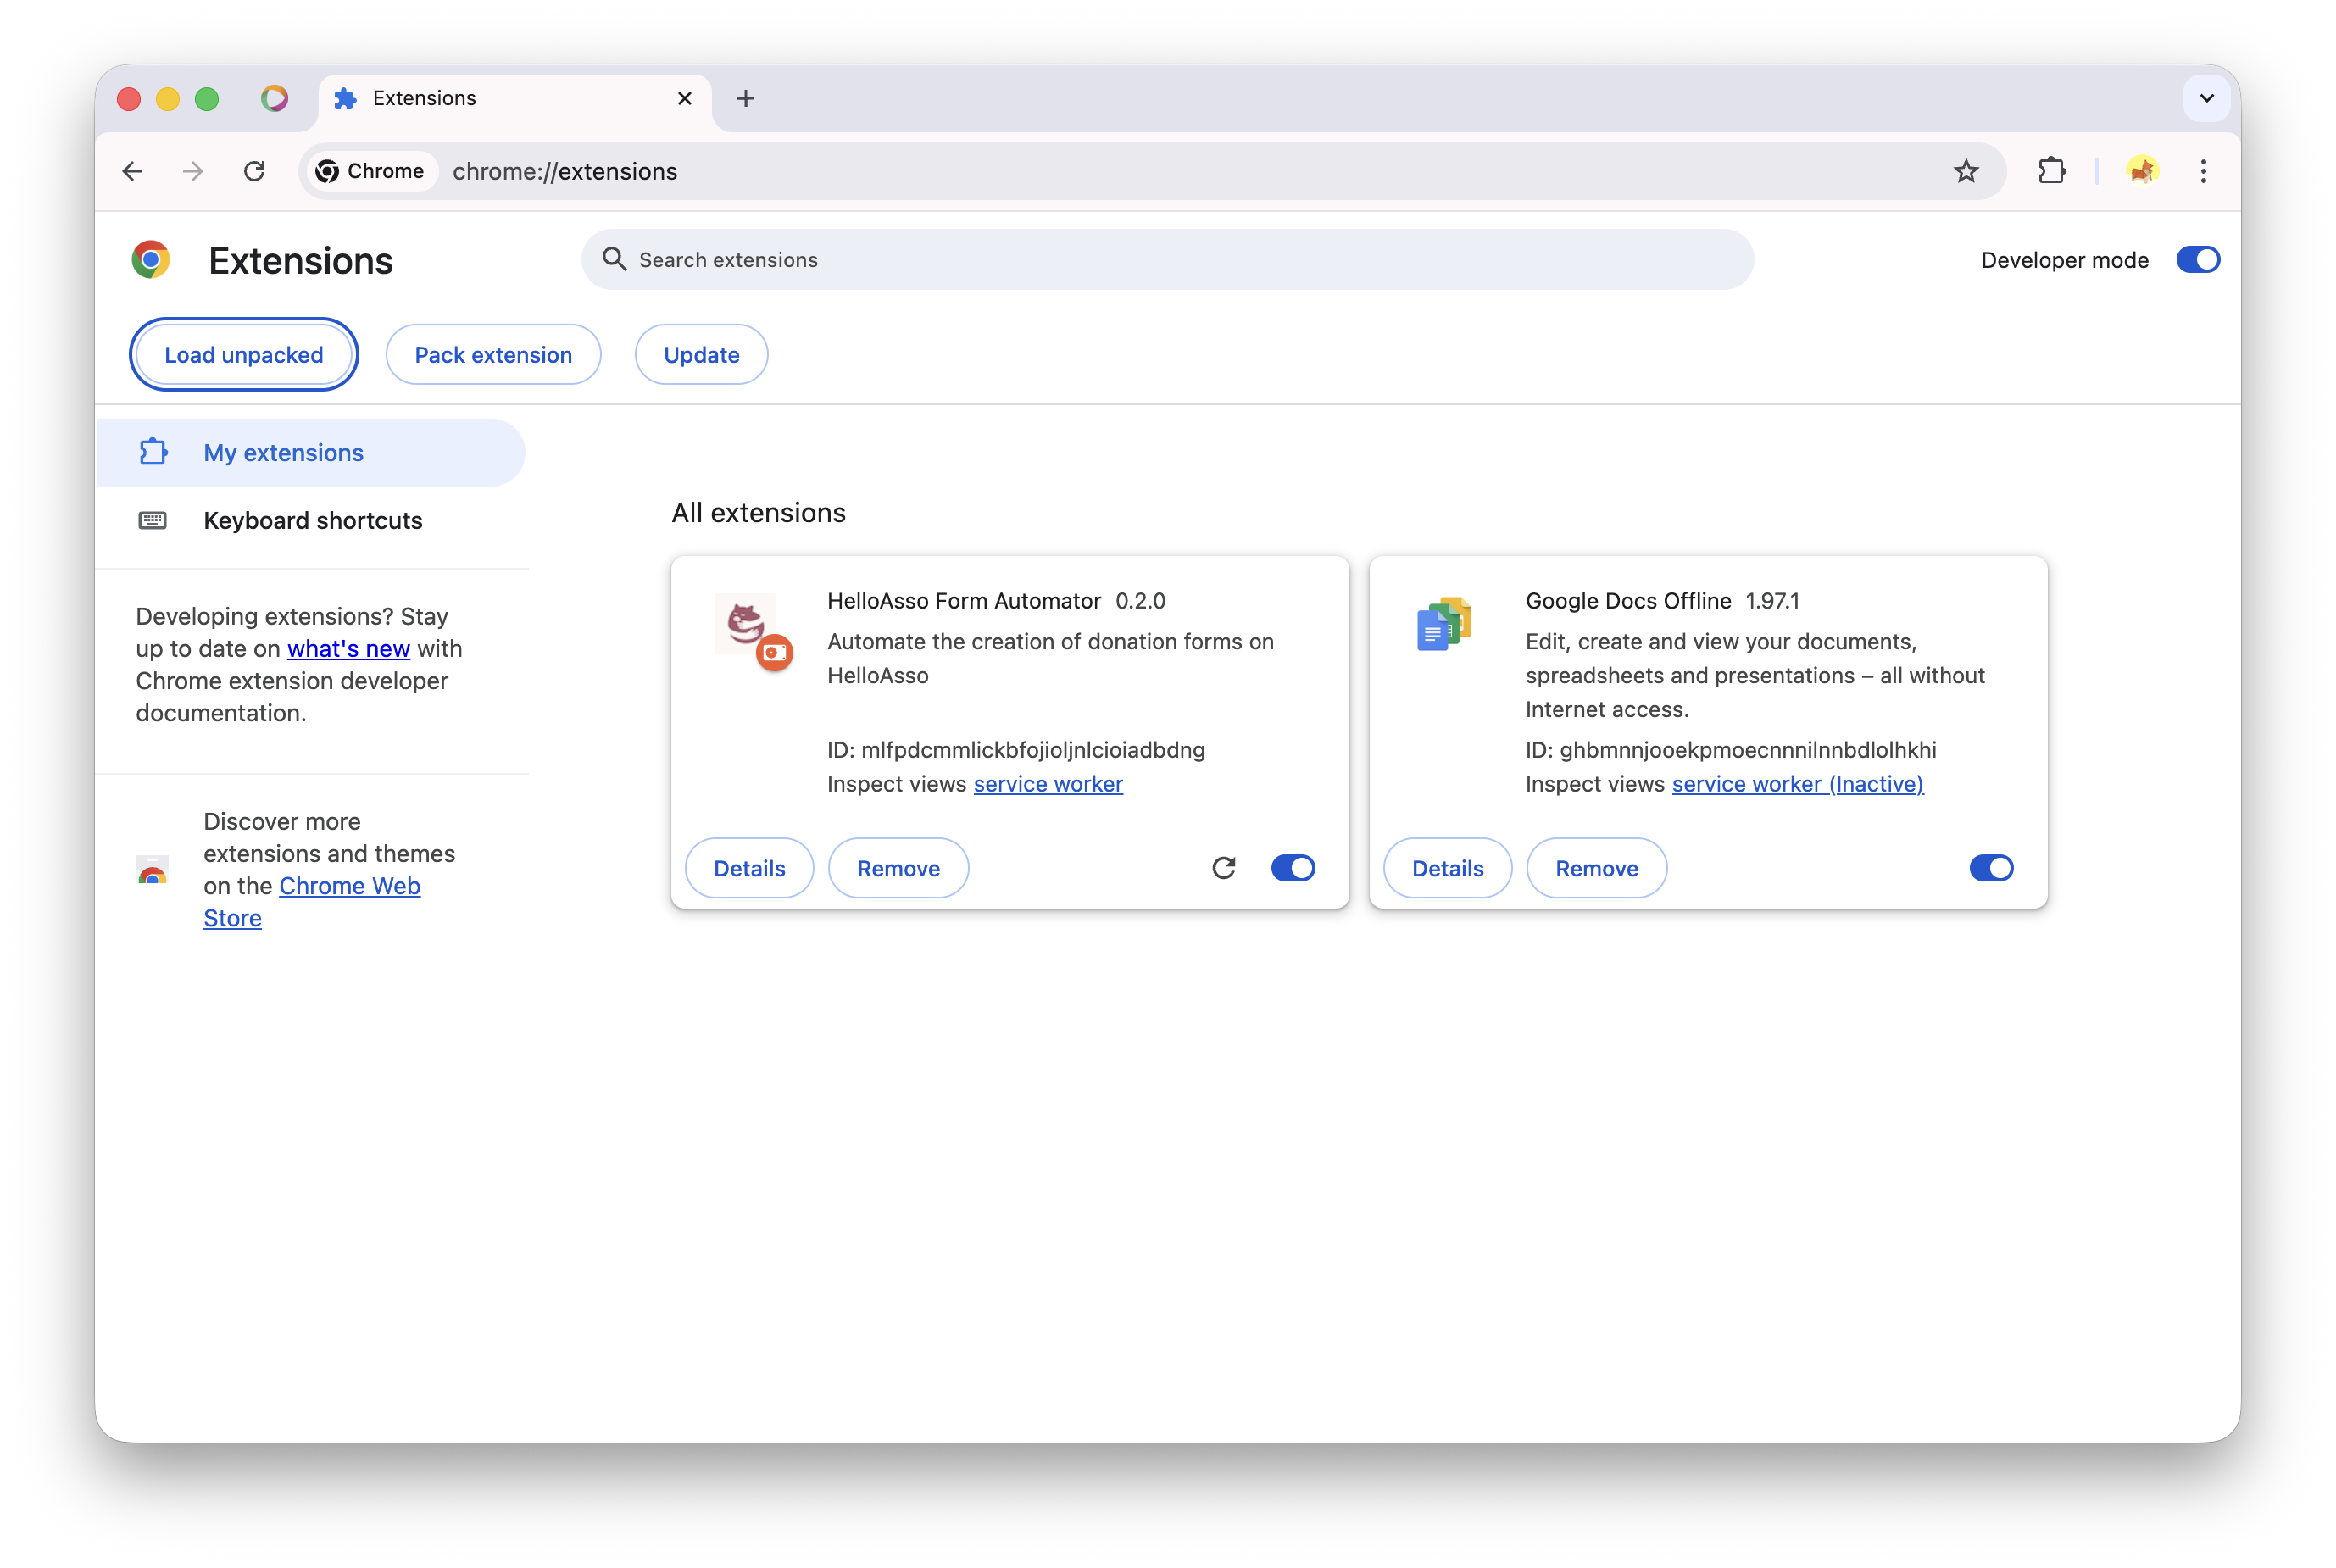Open the tab search chevron dropdown
This screenshot has width=2336, height=1568.
point(2205,98)
